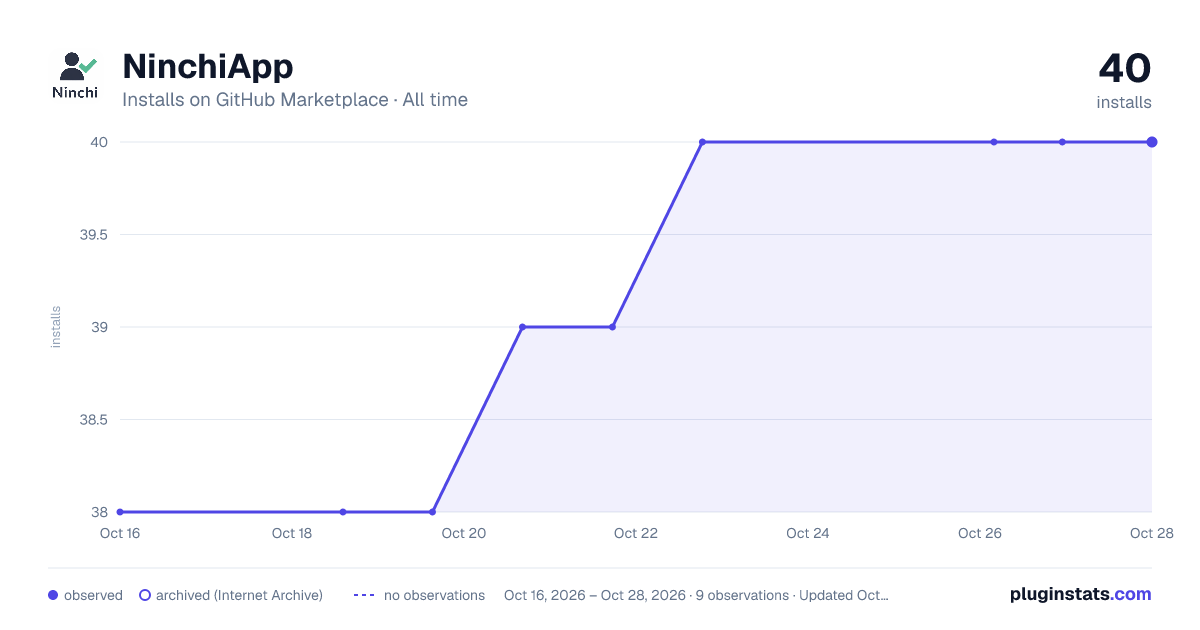Screen dimensions: 1200x630
Task: Click the x-axis label 'Oct 22'
Action: (x=636, y=533)
